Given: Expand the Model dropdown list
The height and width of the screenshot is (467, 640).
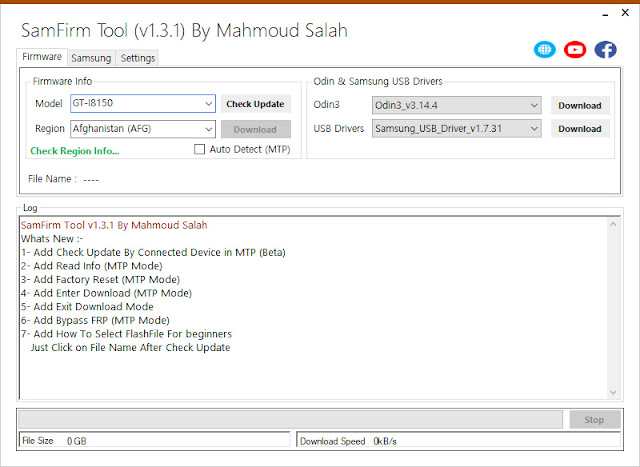Looking at the screenshot, I should coord(209,104).
